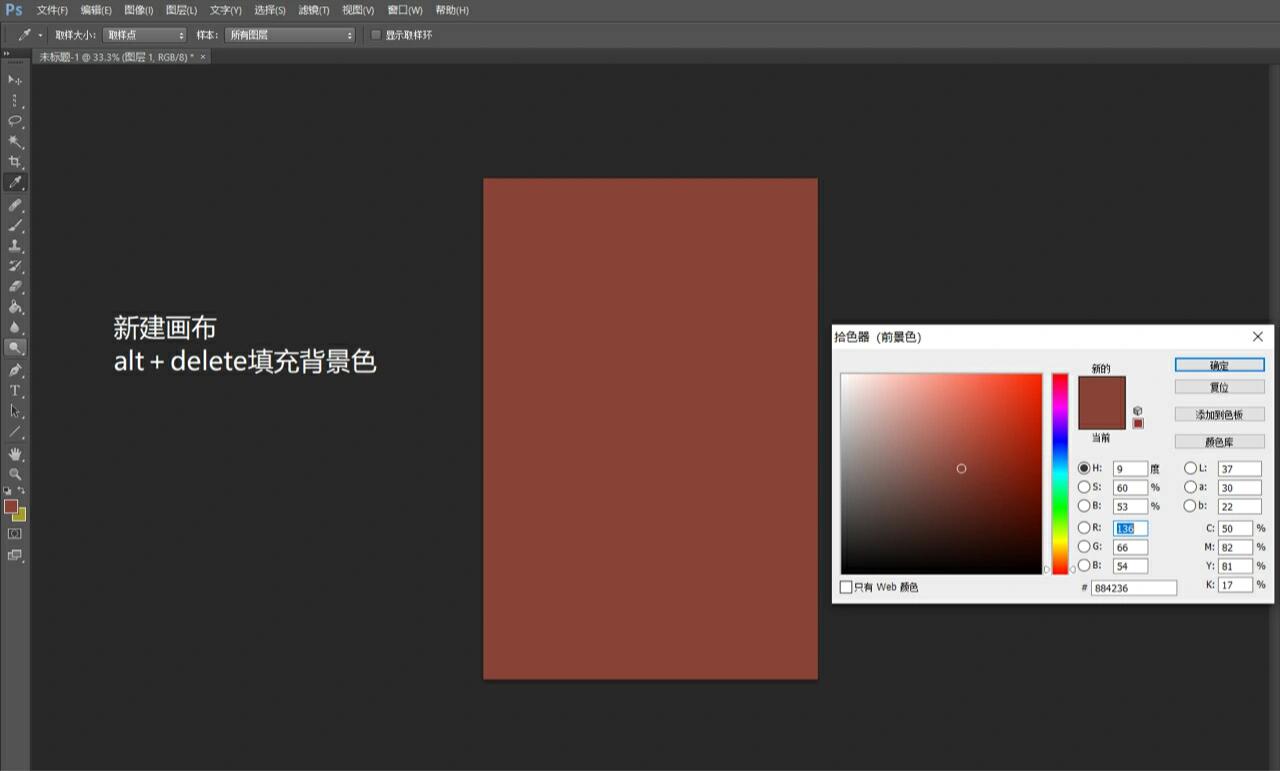The height and width of the screenshot is (771, 1280).
Task: Select brightness B radio beside value 53
Action: [1084, 506]
